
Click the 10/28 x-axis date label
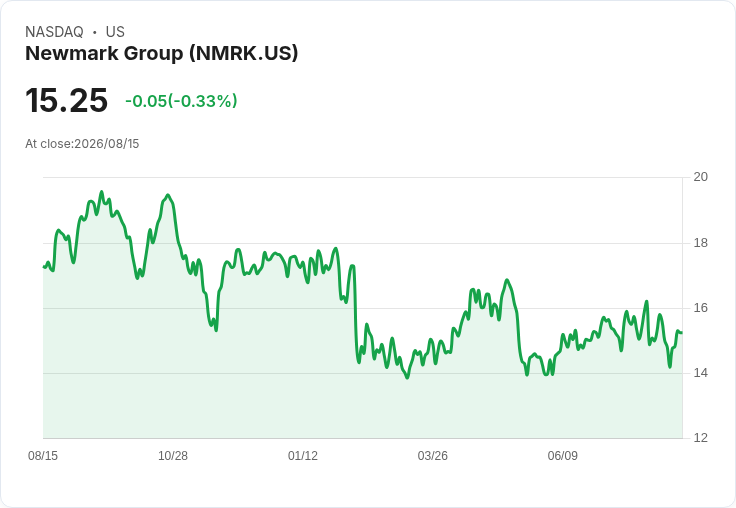pyautogui.click(x=173, y=455)
